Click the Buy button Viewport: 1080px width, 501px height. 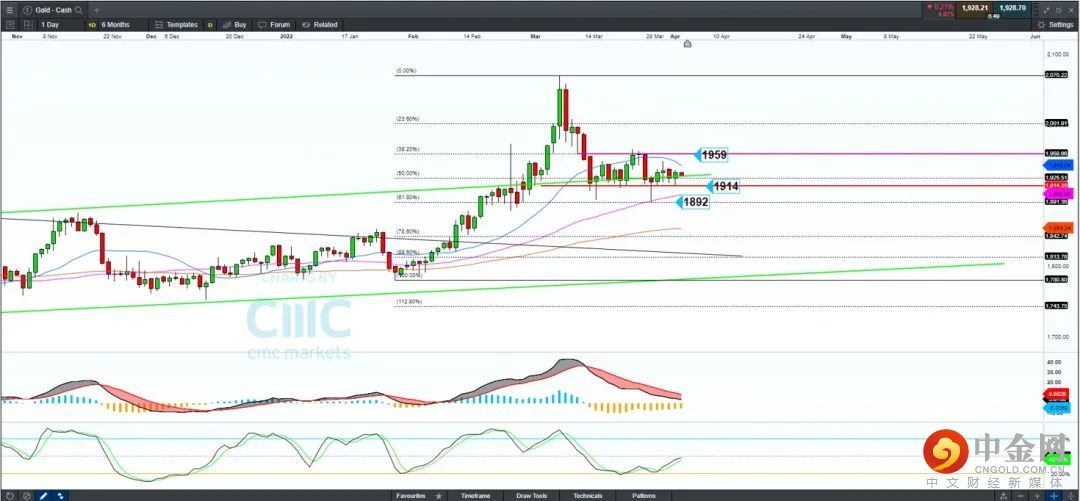click(x=234, y=25)
